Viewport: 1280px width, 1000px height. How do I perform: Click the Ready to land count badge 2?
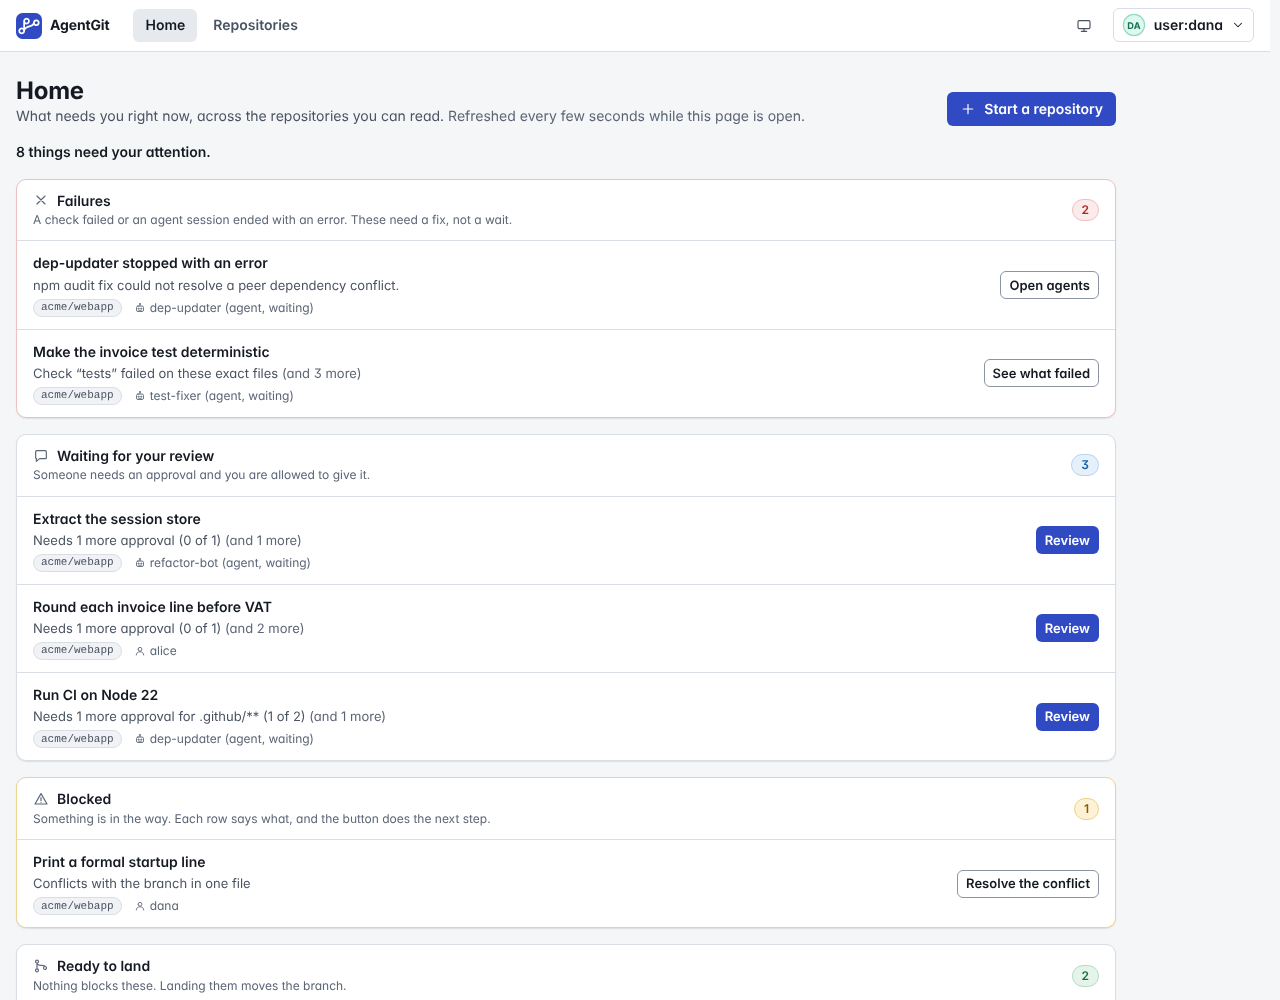(x=1085, y=976)
